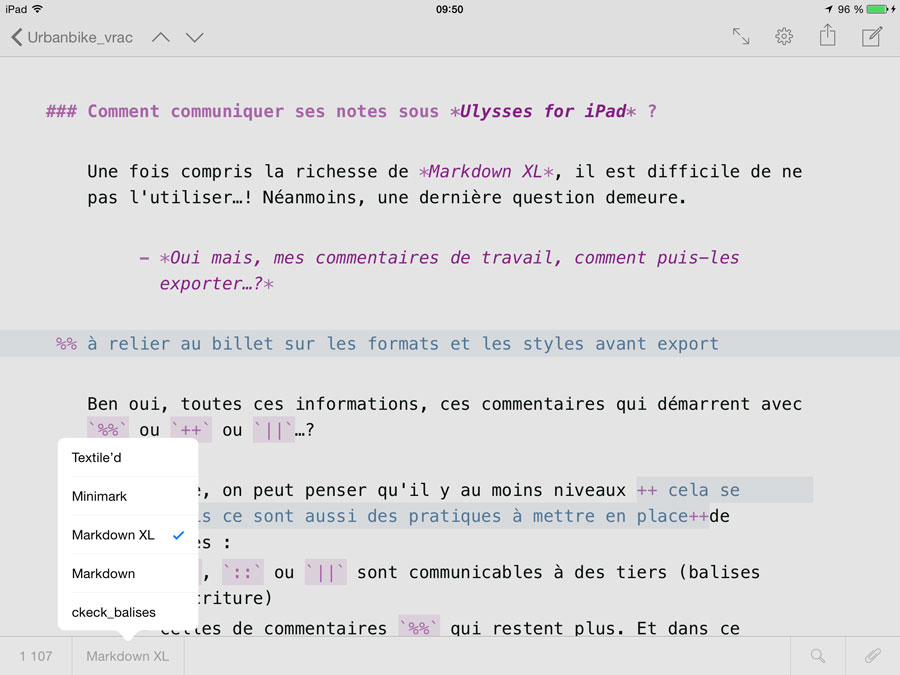Open attachments with paperclip icon

[x=873, y=656]
